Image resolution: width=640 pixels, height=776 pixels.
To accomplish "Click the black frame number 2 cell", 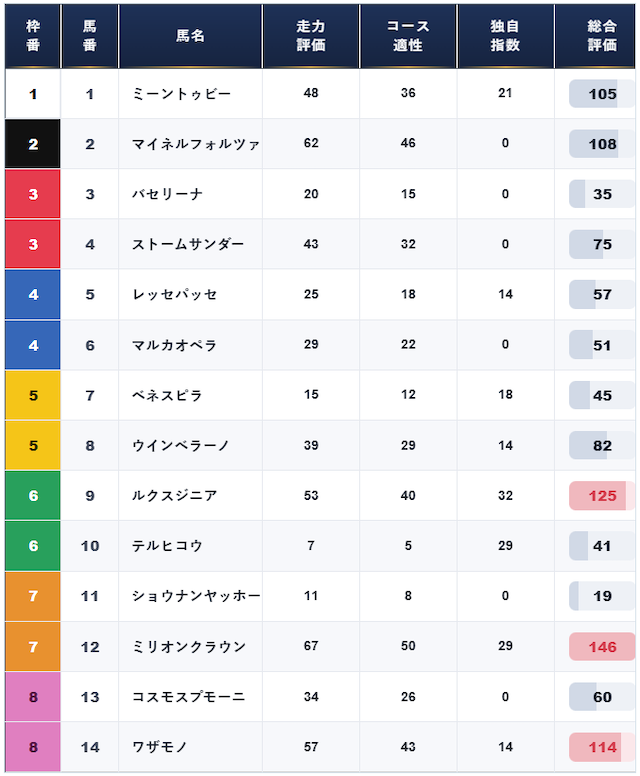I will (33, 144).
